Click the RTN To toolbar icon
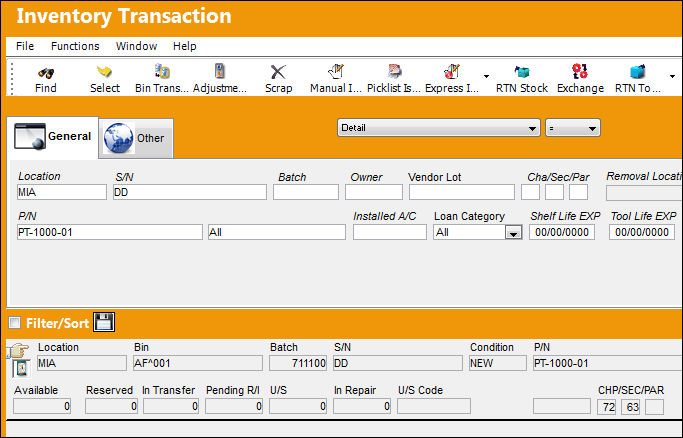 (637, 71)
